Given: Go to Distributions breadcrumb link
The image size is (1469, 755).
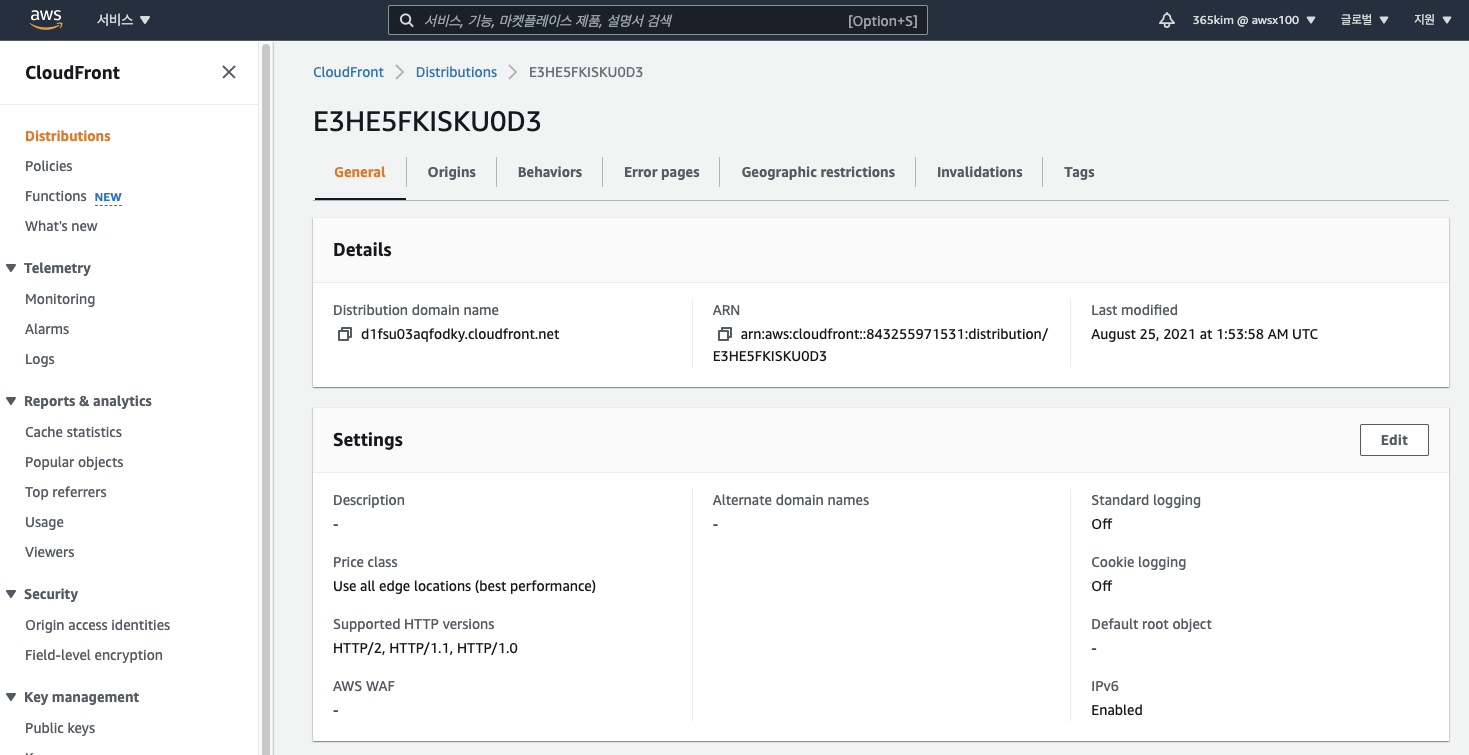Looking at the screenshot, I should [x=456, y=72].
